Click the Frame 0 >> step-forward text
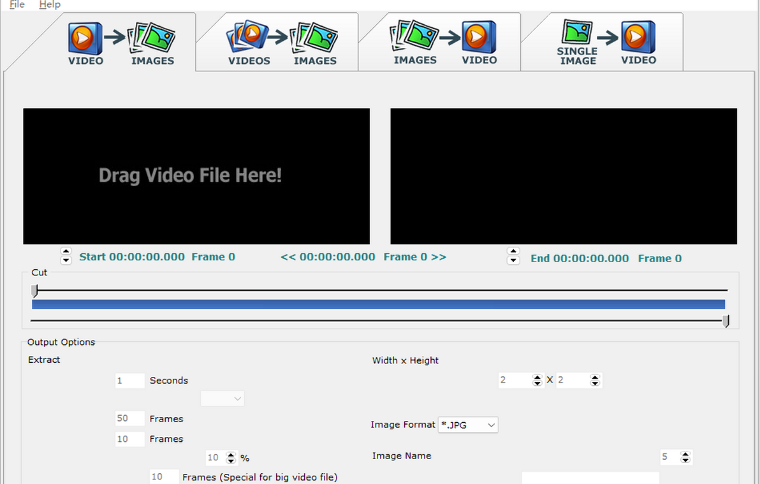760x484 pixels. pos(415,257)
